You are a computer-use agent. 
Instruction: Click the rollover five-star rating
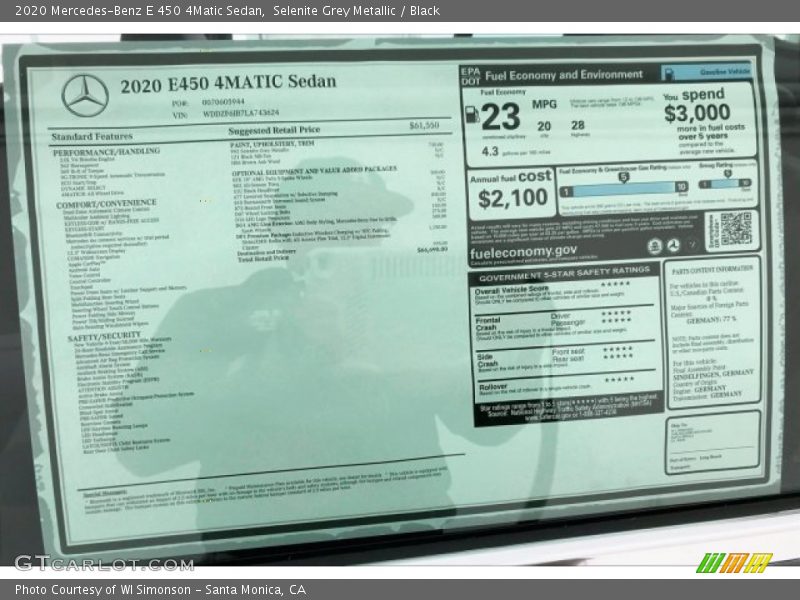[619, 380]
